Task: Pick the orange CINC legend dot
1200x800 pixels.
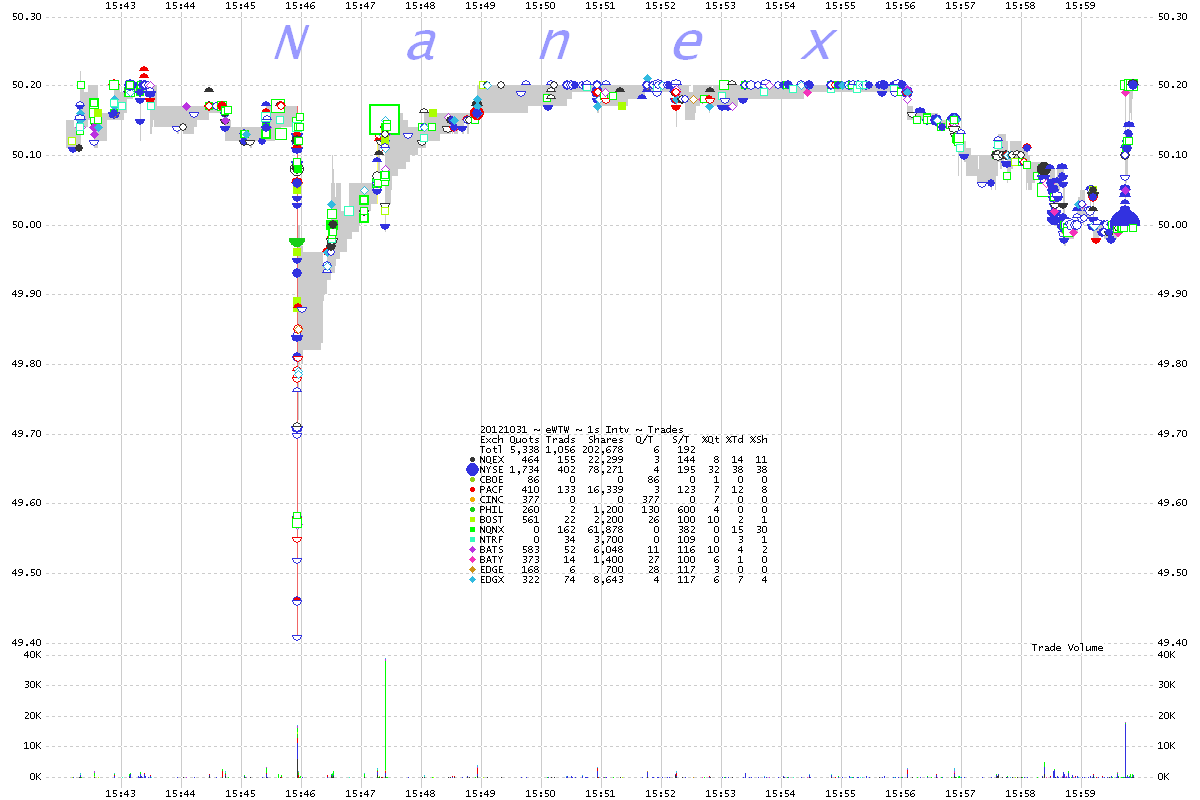Action: (x=473, y=499)
